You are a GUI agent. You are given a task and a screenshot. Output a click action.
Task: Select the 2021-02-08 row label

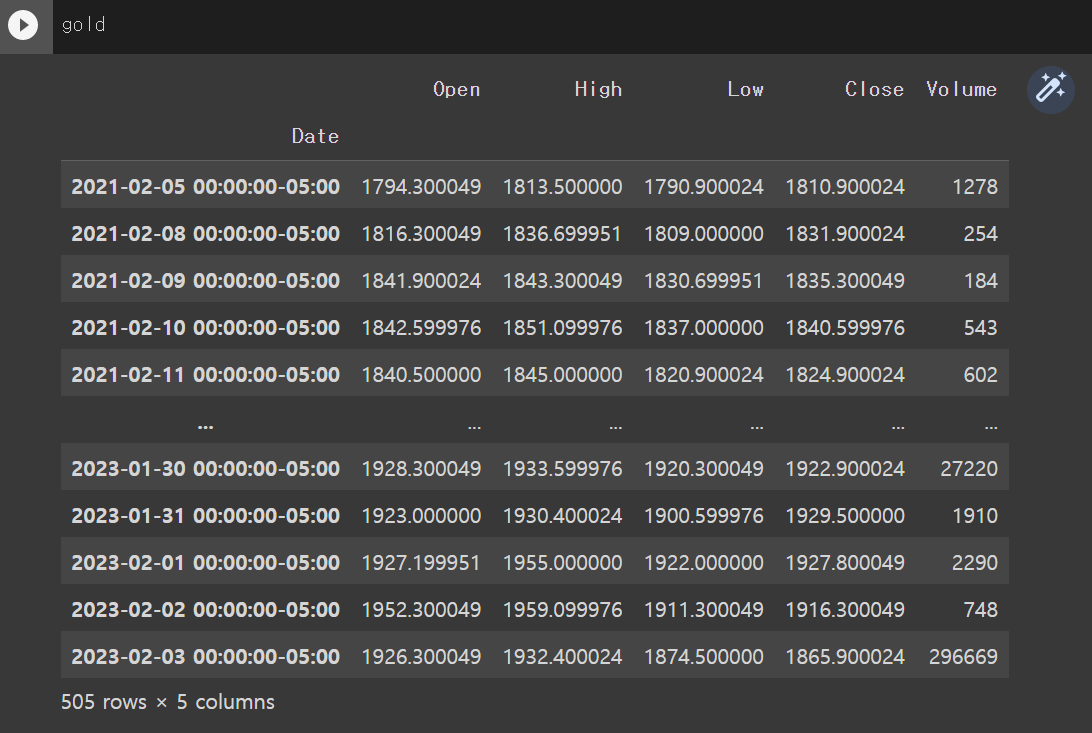(x=205, y=234)
